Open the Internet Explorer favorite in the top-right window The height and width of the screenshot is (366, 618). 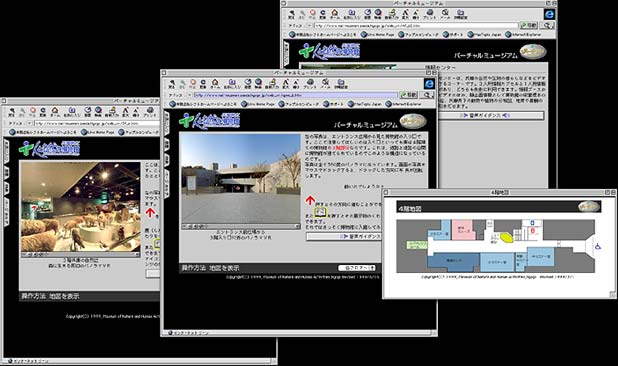click(x=524, y=35)
